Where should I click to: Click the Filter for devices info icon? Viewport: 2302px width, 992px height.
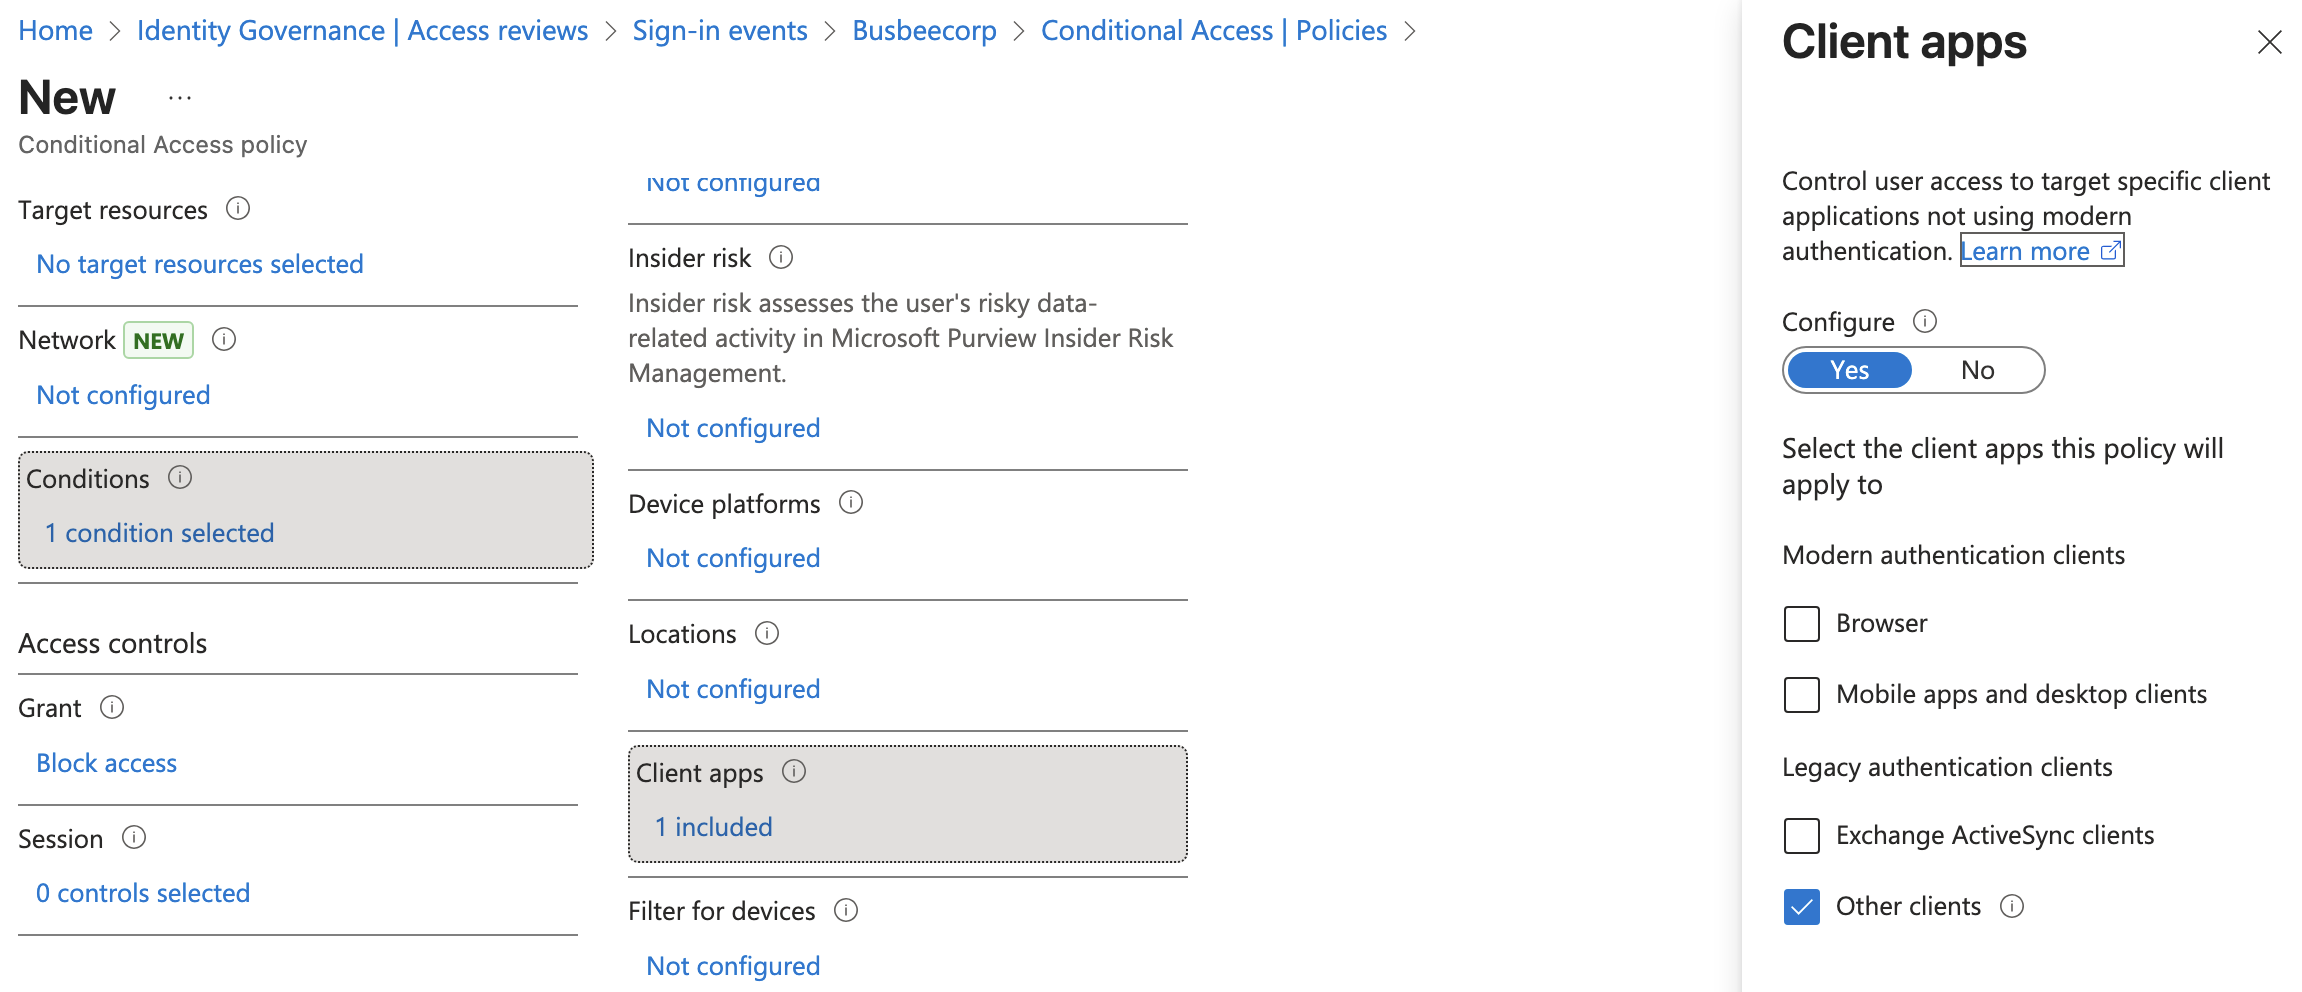click(x=847, y=911)
